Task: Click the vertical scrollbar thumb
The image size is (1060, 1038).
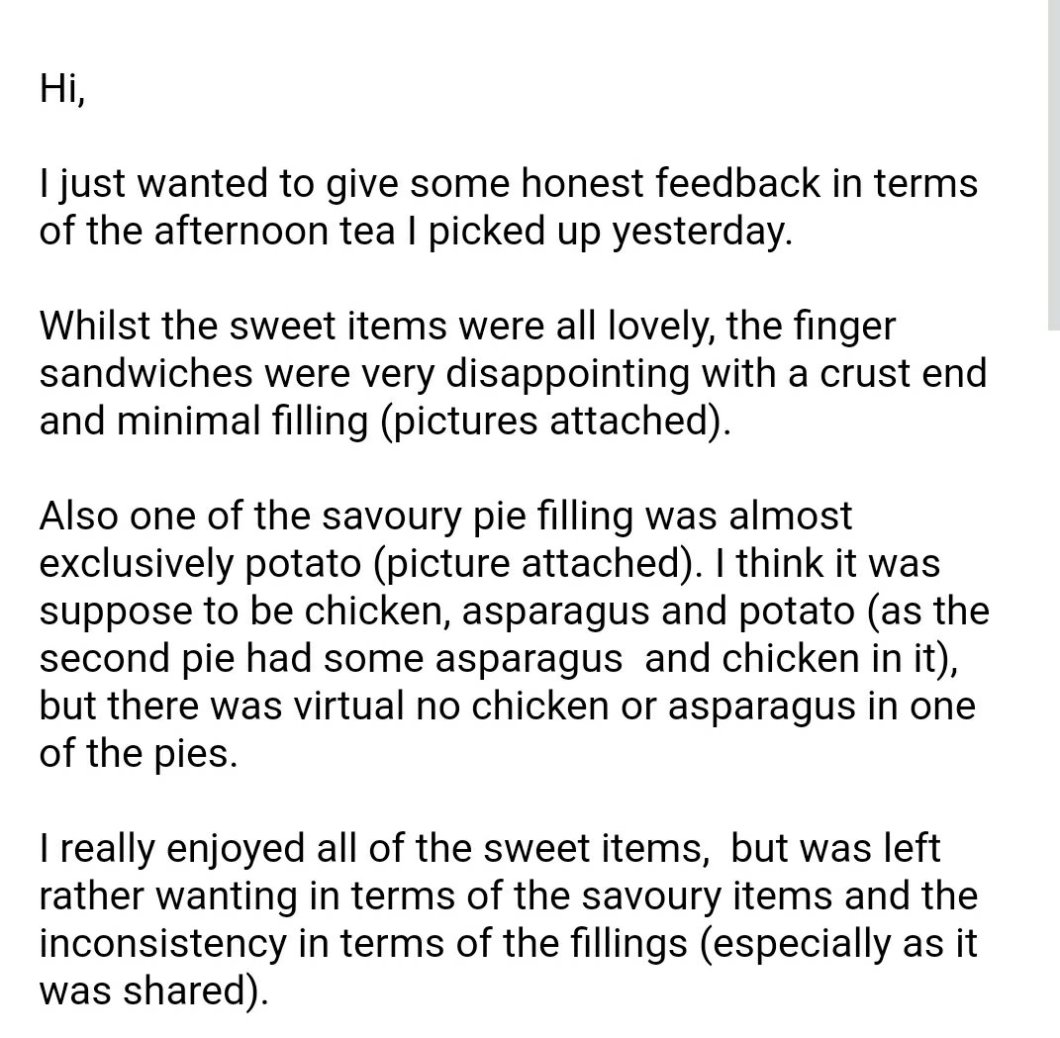Action: (x=1052, y=165)
